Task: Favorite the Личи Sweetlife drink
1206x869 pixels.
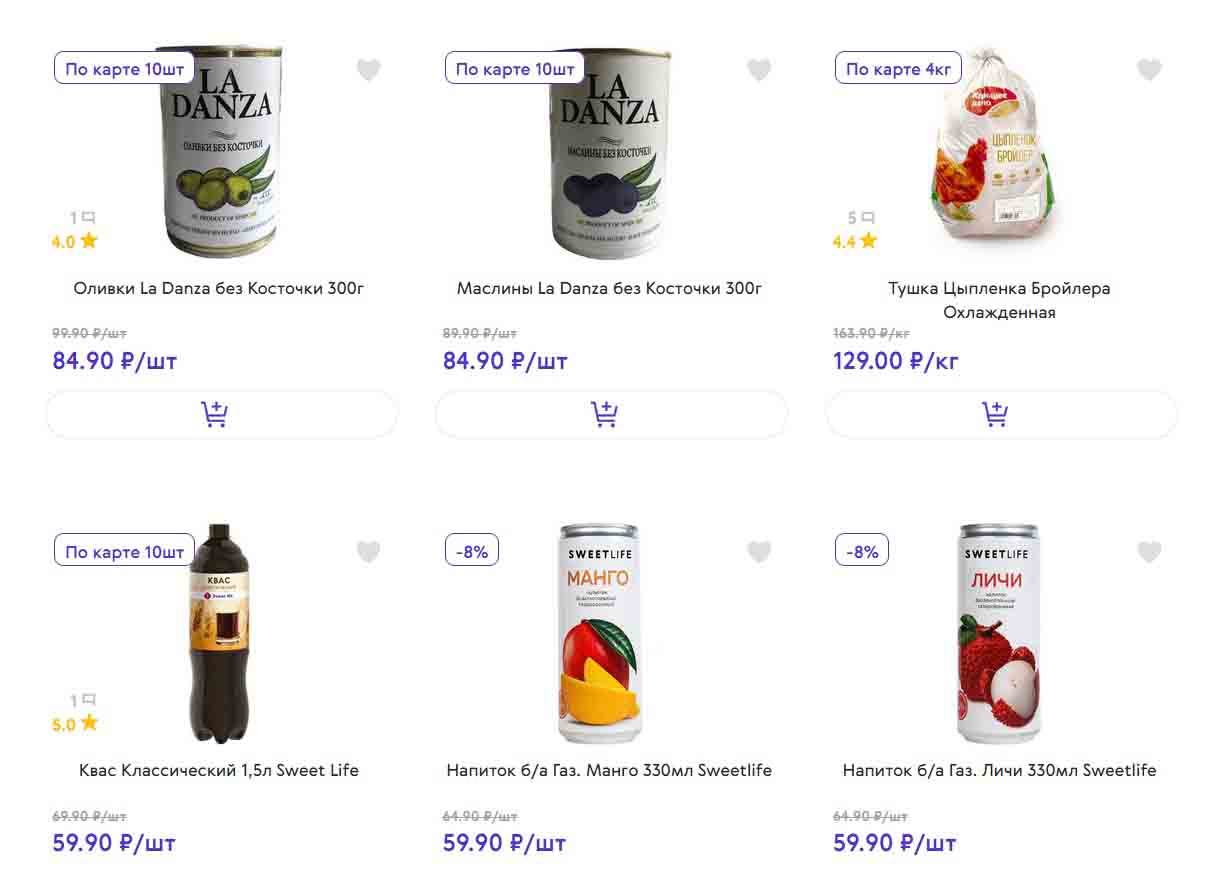Action: [1149, 552]
